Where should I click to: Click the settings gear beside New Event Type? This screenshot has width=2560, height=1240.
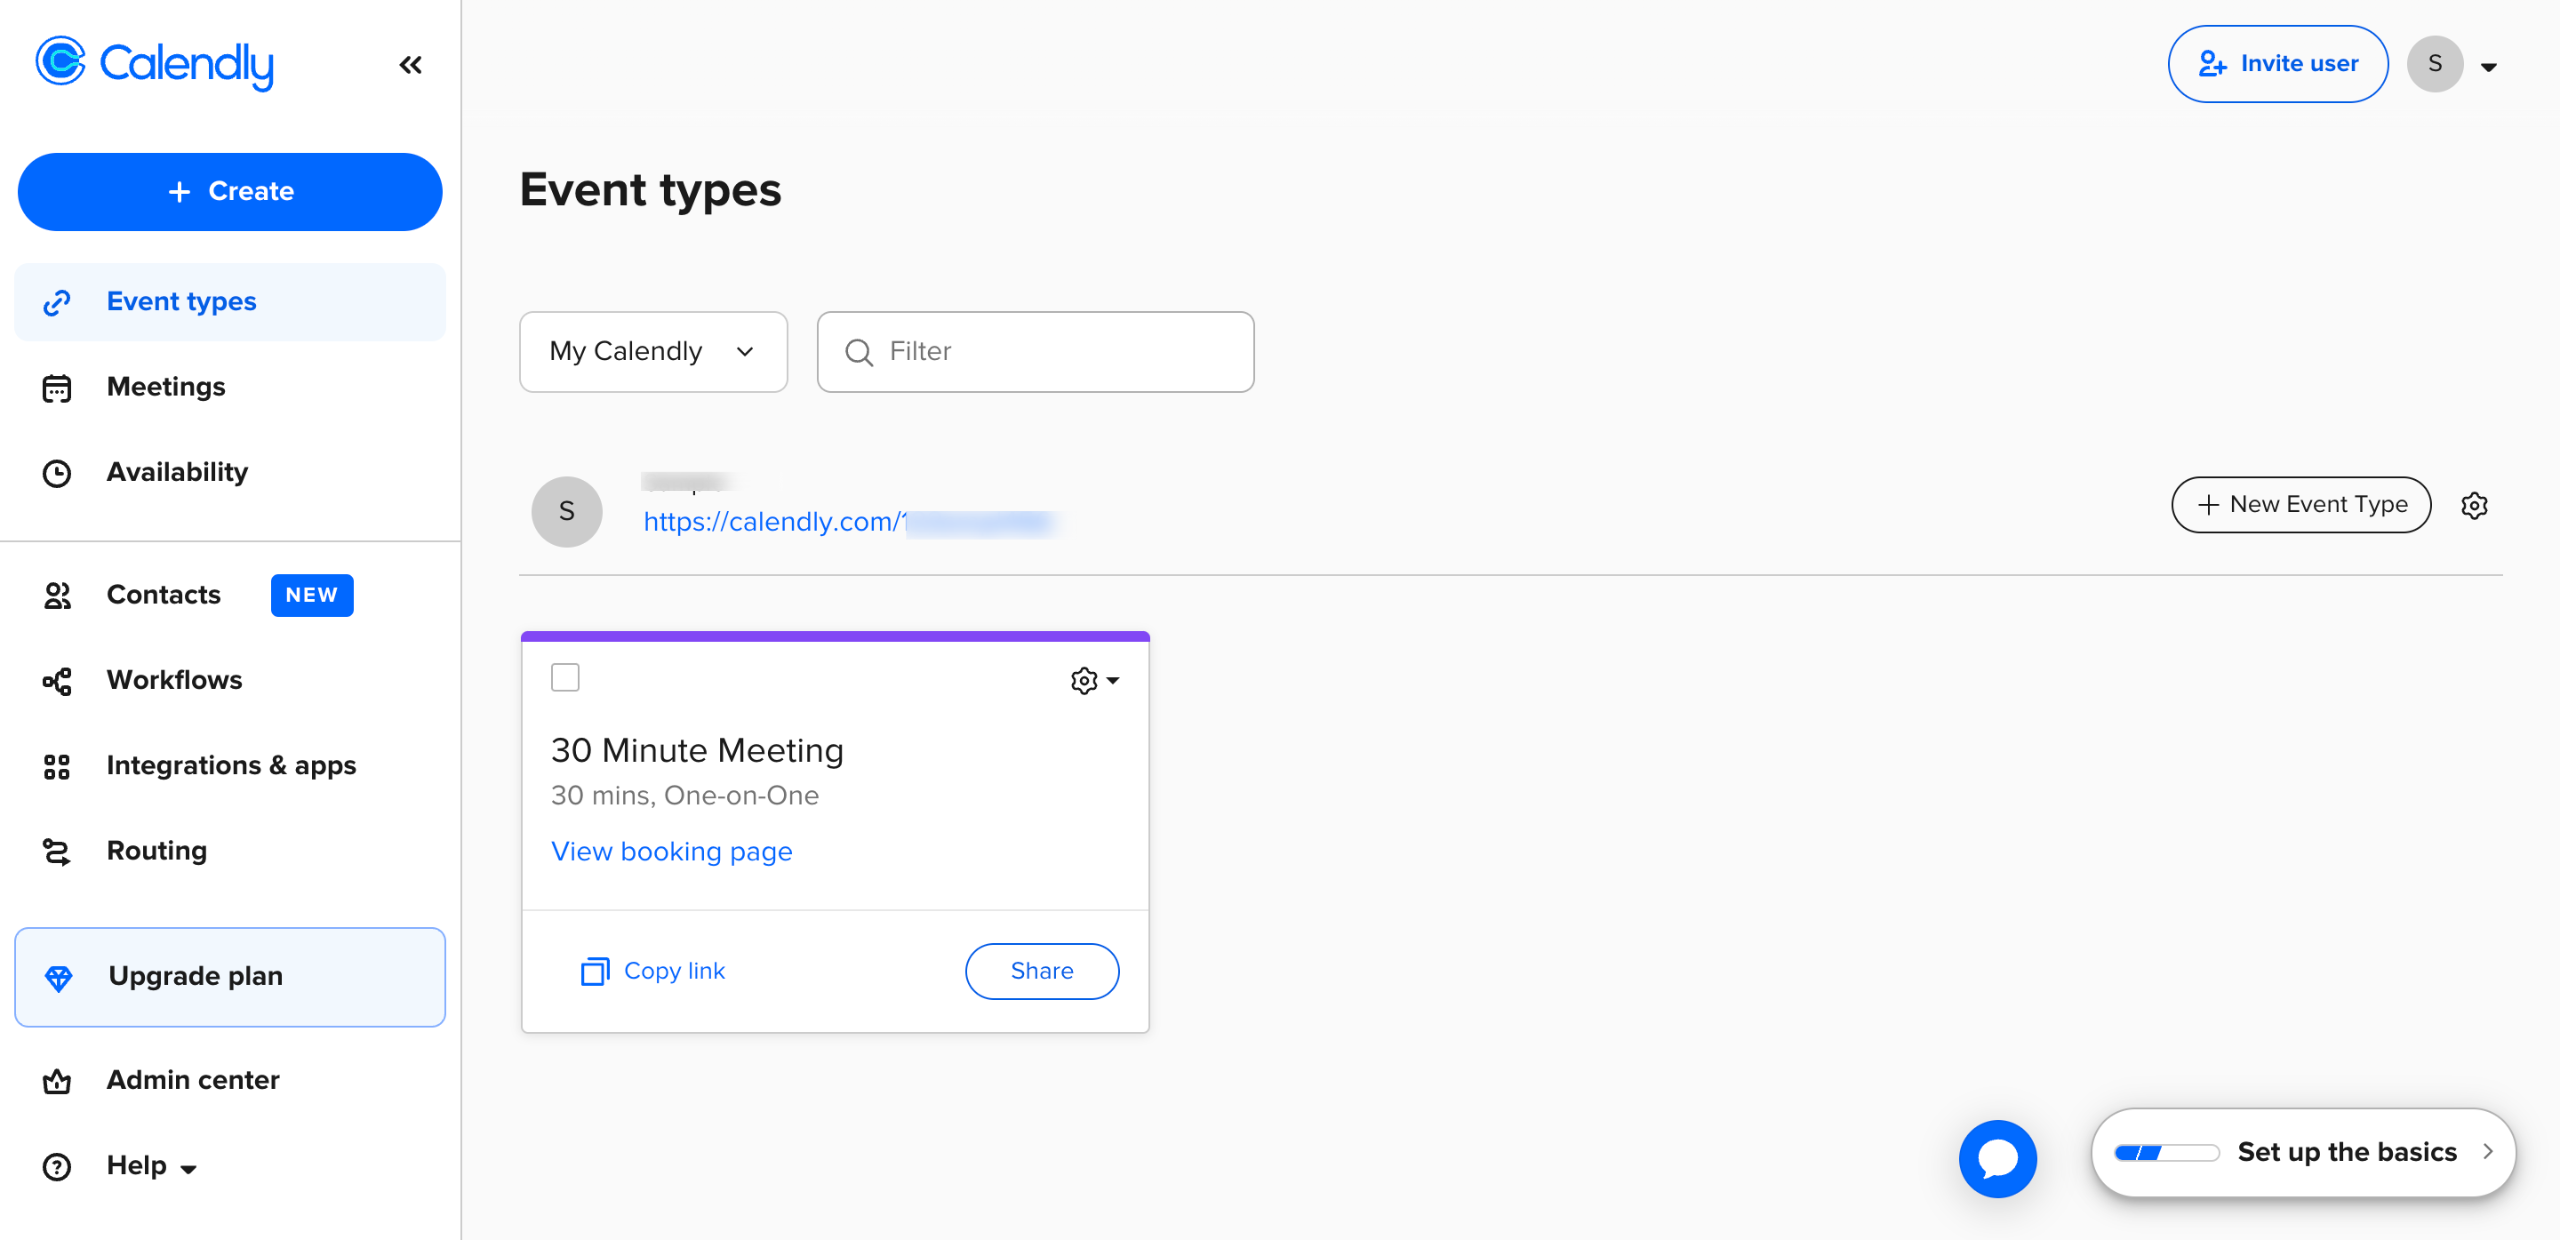coord(2474,506)
